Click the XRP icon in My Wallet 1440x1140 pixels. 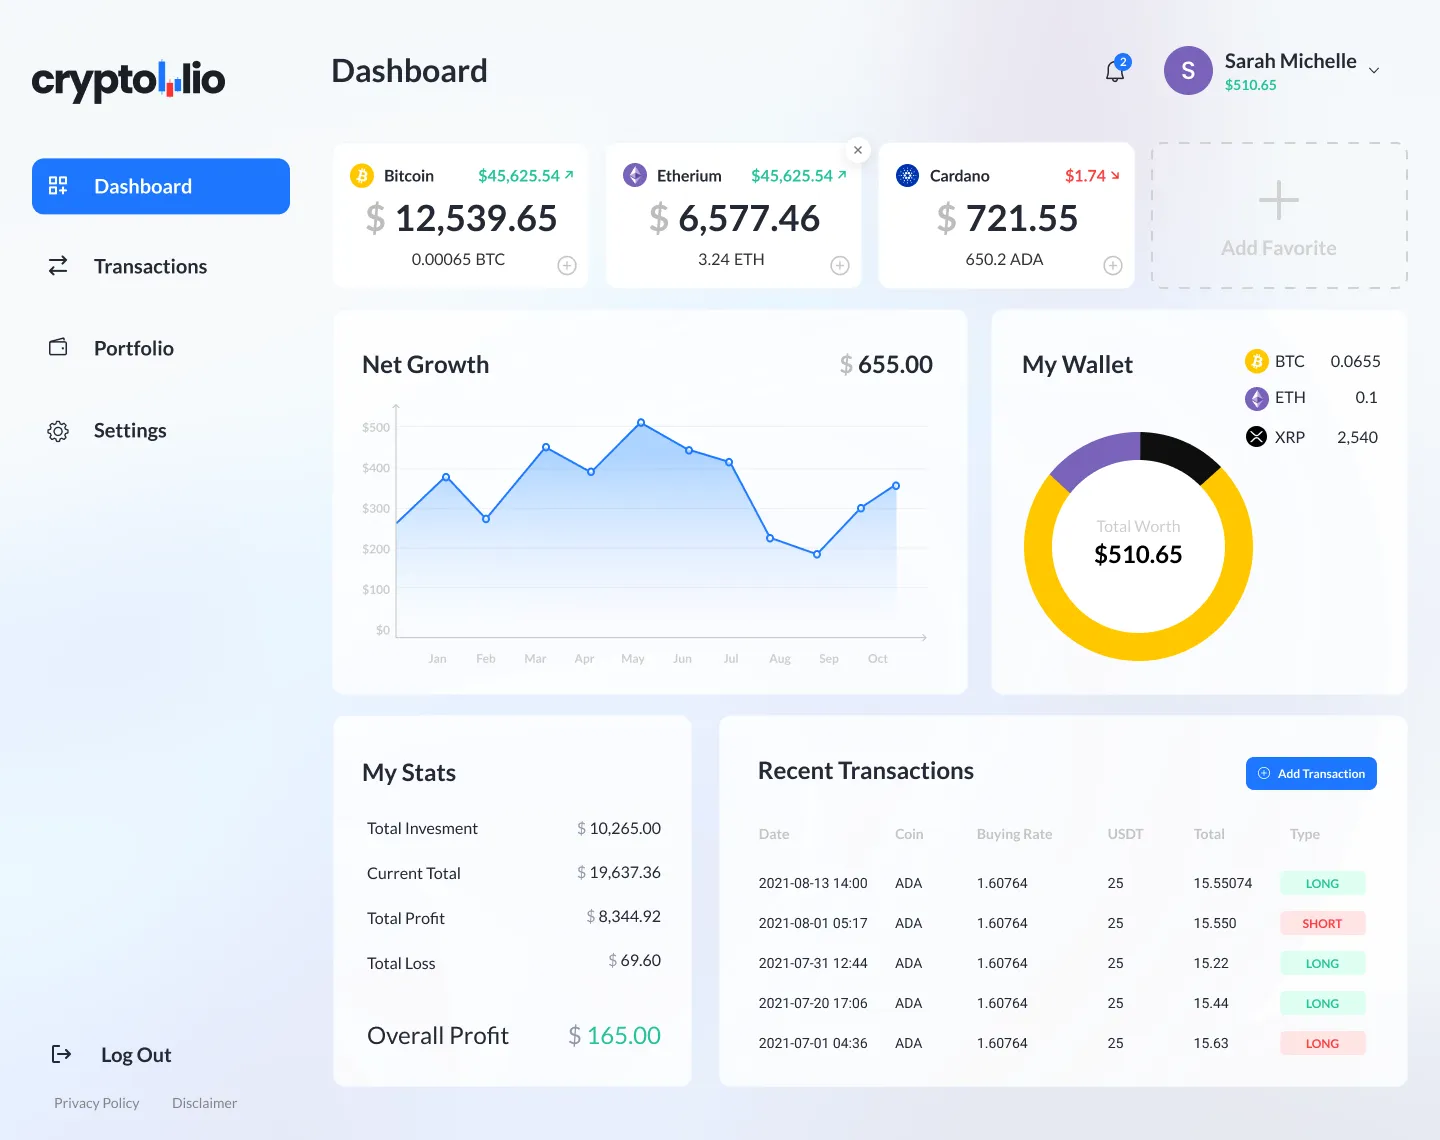coord(1256,437)
